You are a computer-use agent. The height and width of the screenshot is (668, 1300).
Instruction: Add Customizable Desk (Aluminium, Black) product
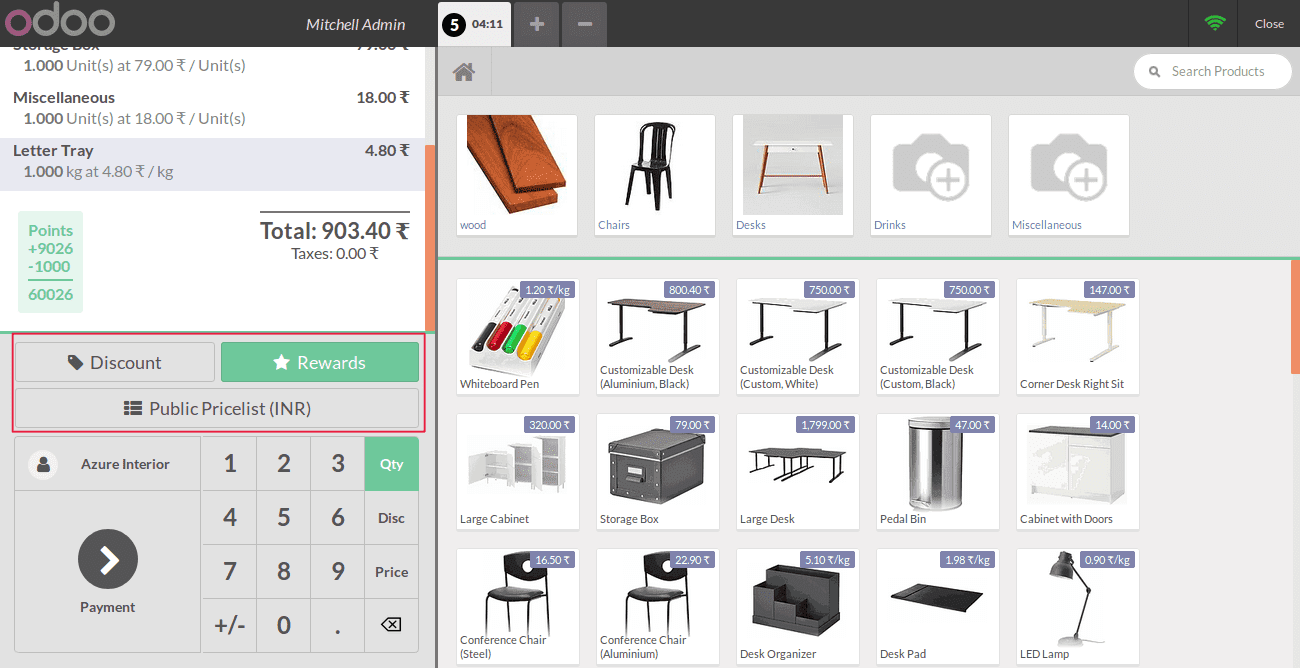click(657, 336)
